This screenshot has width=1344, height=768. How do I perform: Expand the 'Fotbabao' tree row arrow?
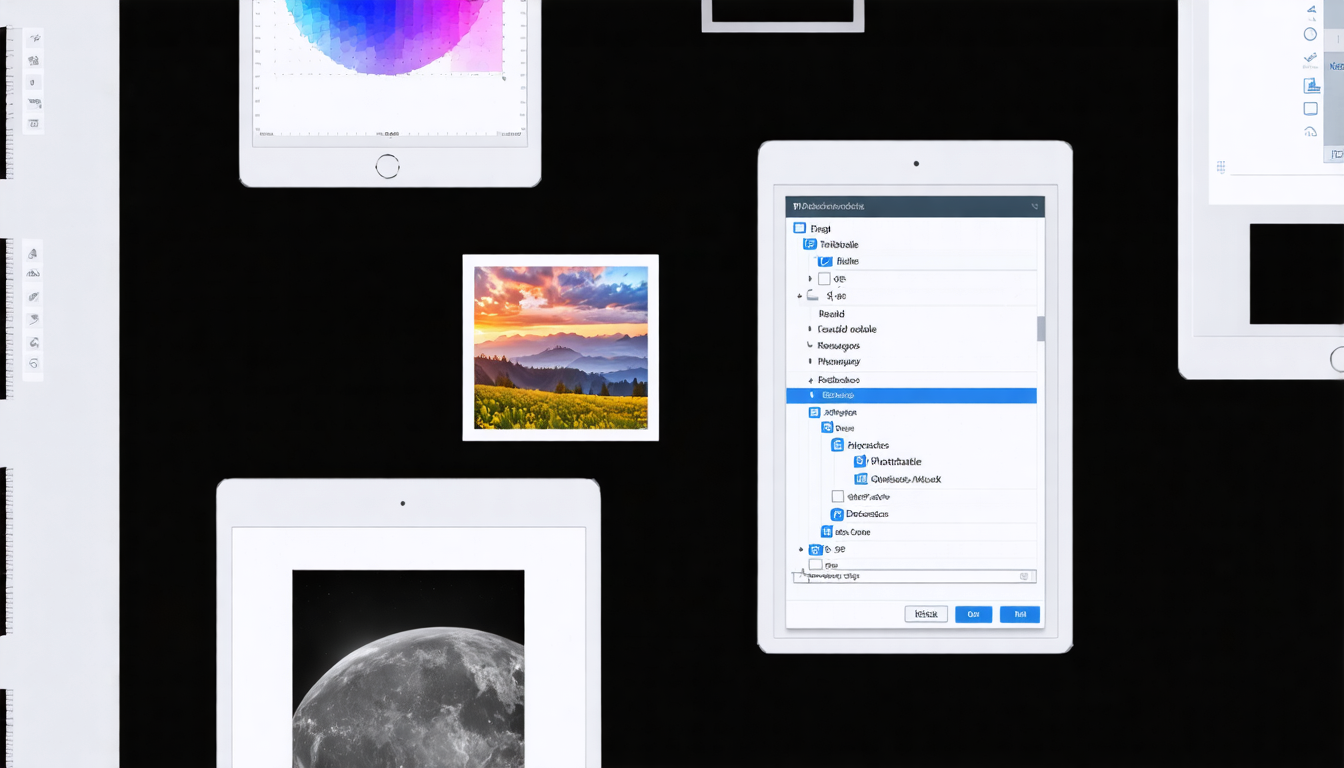click(809, 380)
